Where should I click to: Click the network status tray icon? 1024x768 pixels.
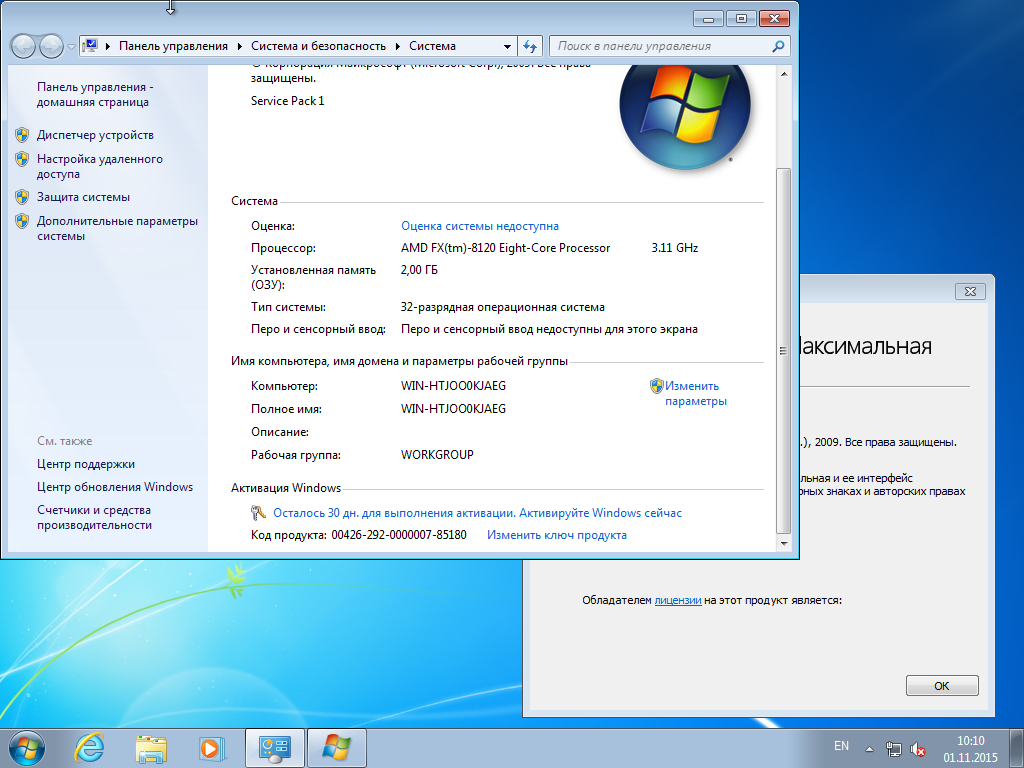(893, 749)
